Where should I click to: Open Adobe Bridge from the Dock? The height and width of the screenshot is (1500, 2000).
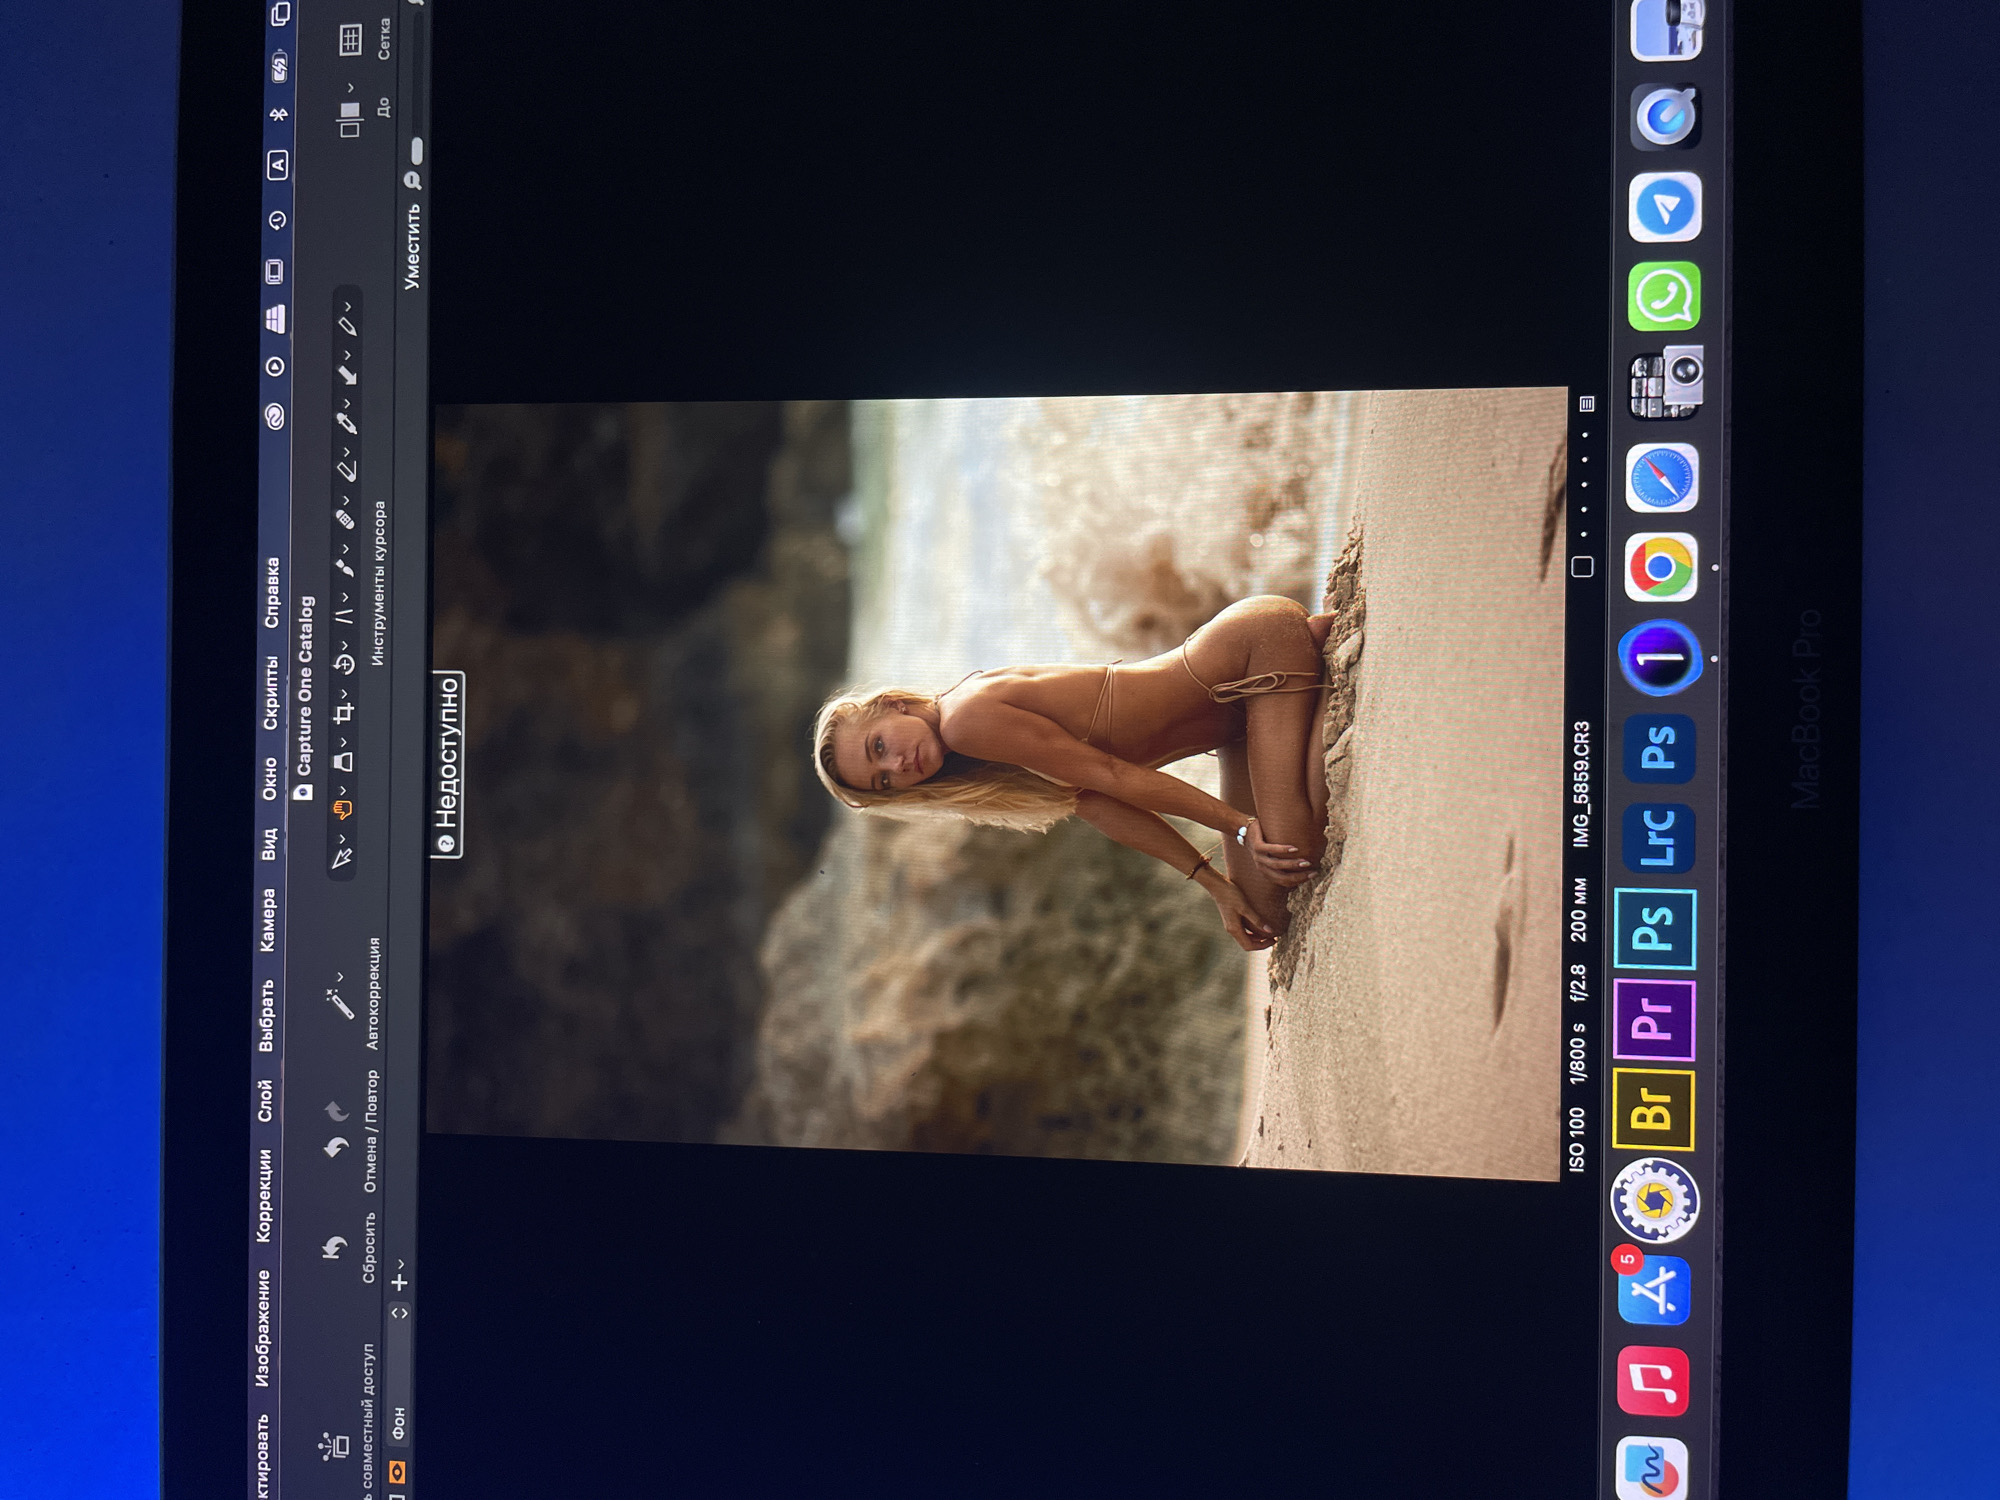1654,1111
